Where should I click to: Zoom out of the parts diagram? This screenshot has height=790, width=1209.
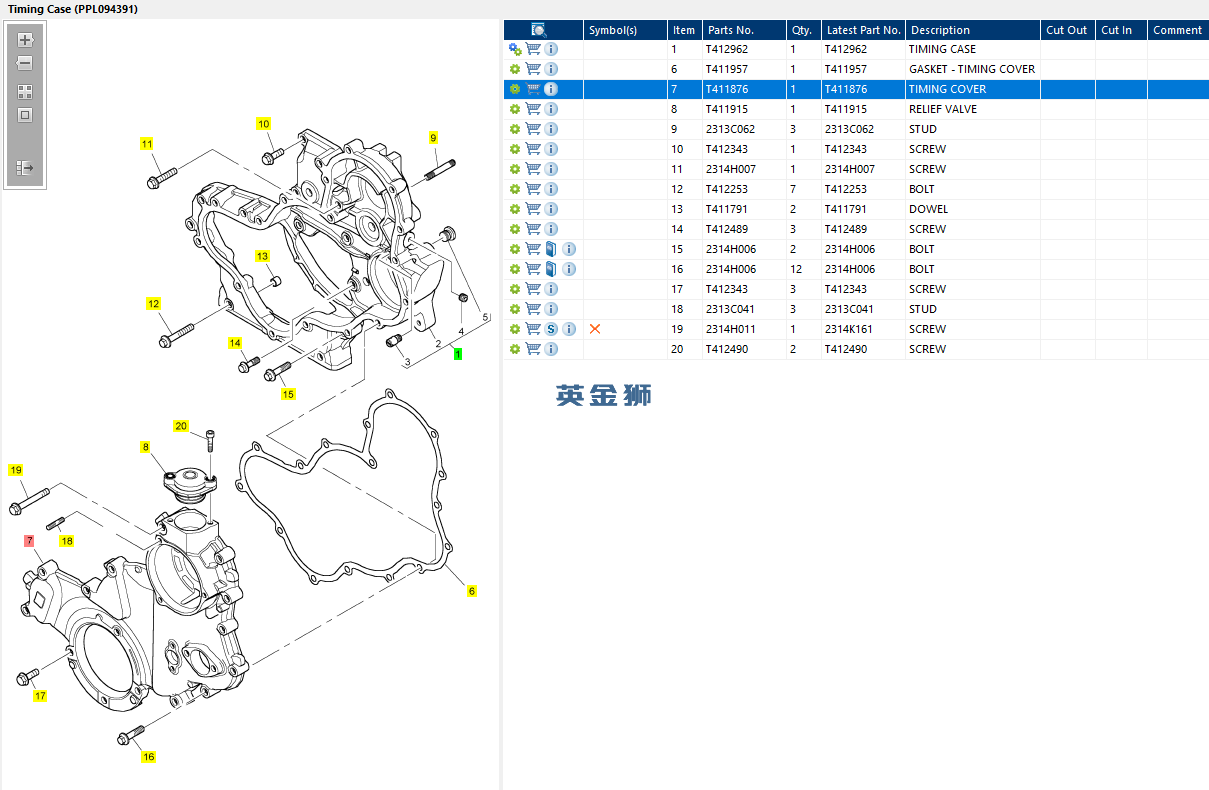pyautogui.click(x=26, y=63)
